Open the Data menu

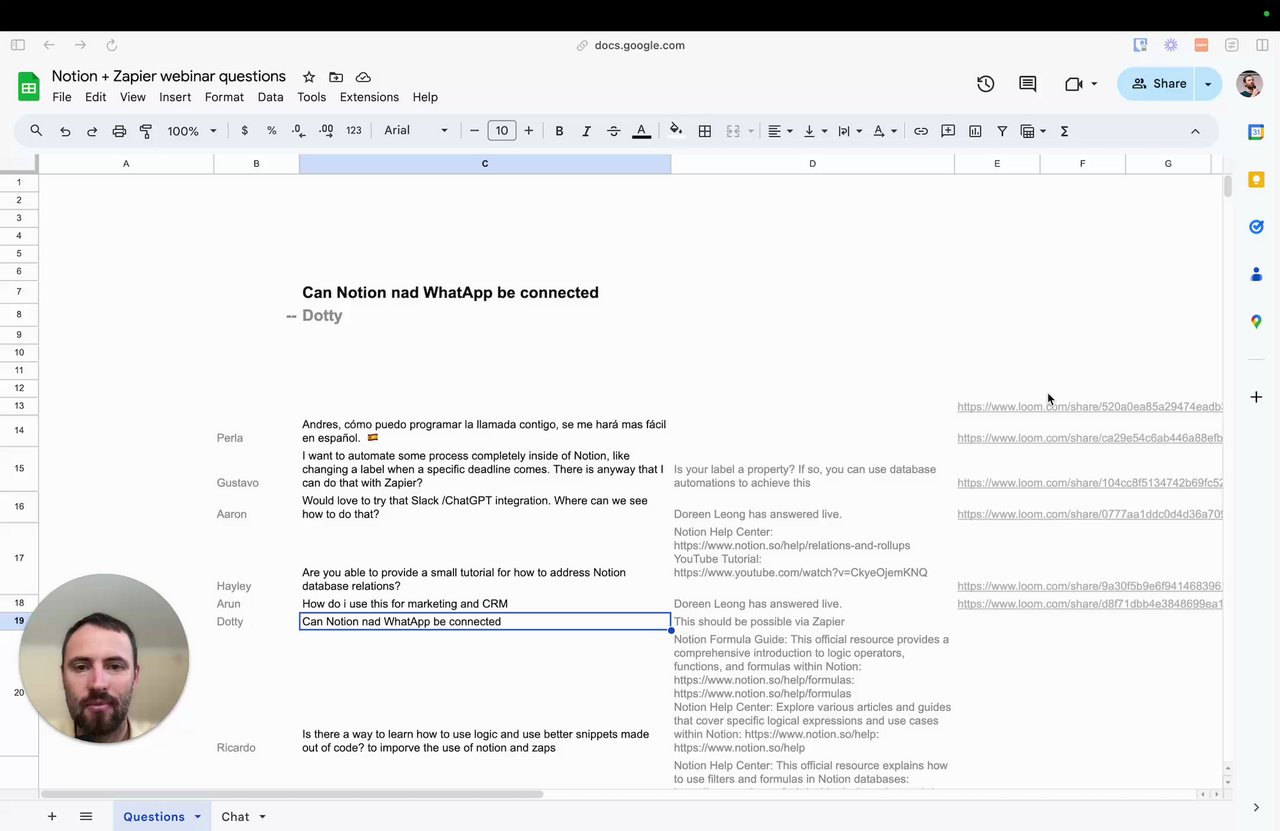(270, 97)
